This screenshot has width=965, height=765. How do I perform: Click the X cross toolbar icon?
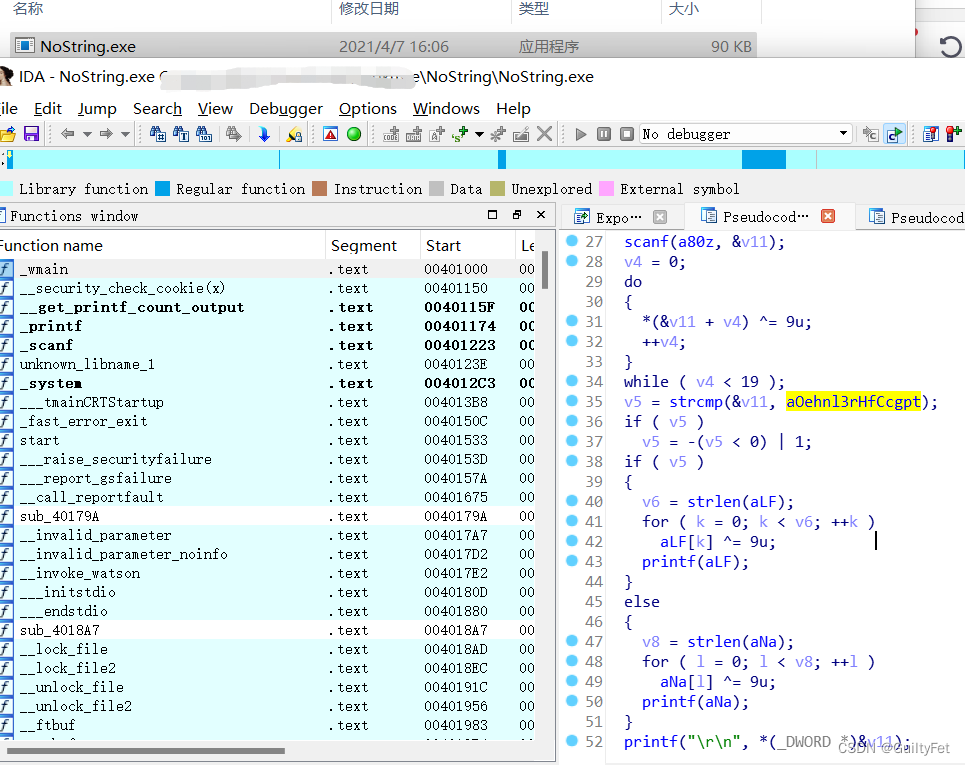545,134
